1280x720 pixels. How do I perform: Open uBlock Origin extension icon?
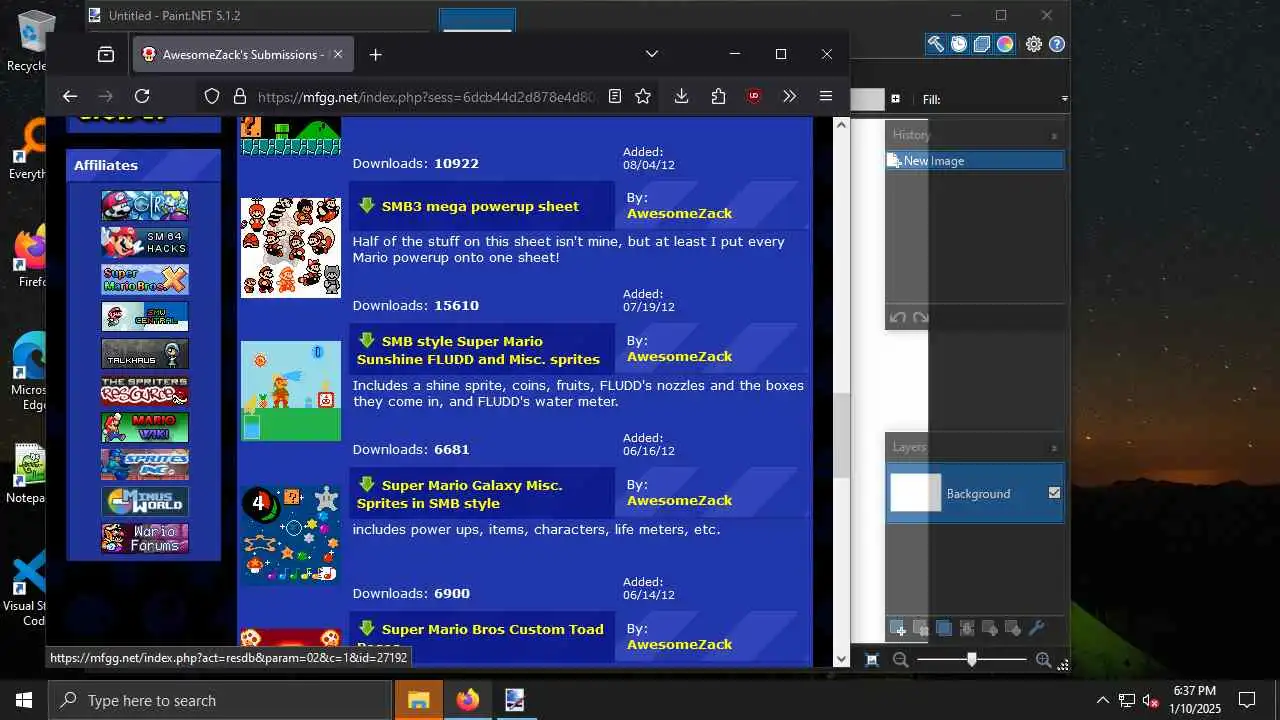(x=754, y=96)
